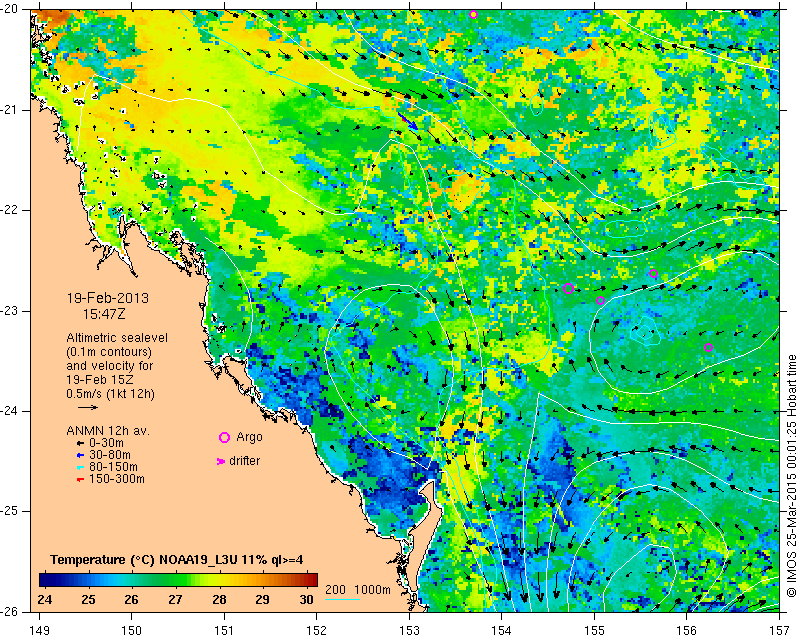
Task: Click the '0.5m/s (1kt 12h)' scale label
Action: [110, 394]
